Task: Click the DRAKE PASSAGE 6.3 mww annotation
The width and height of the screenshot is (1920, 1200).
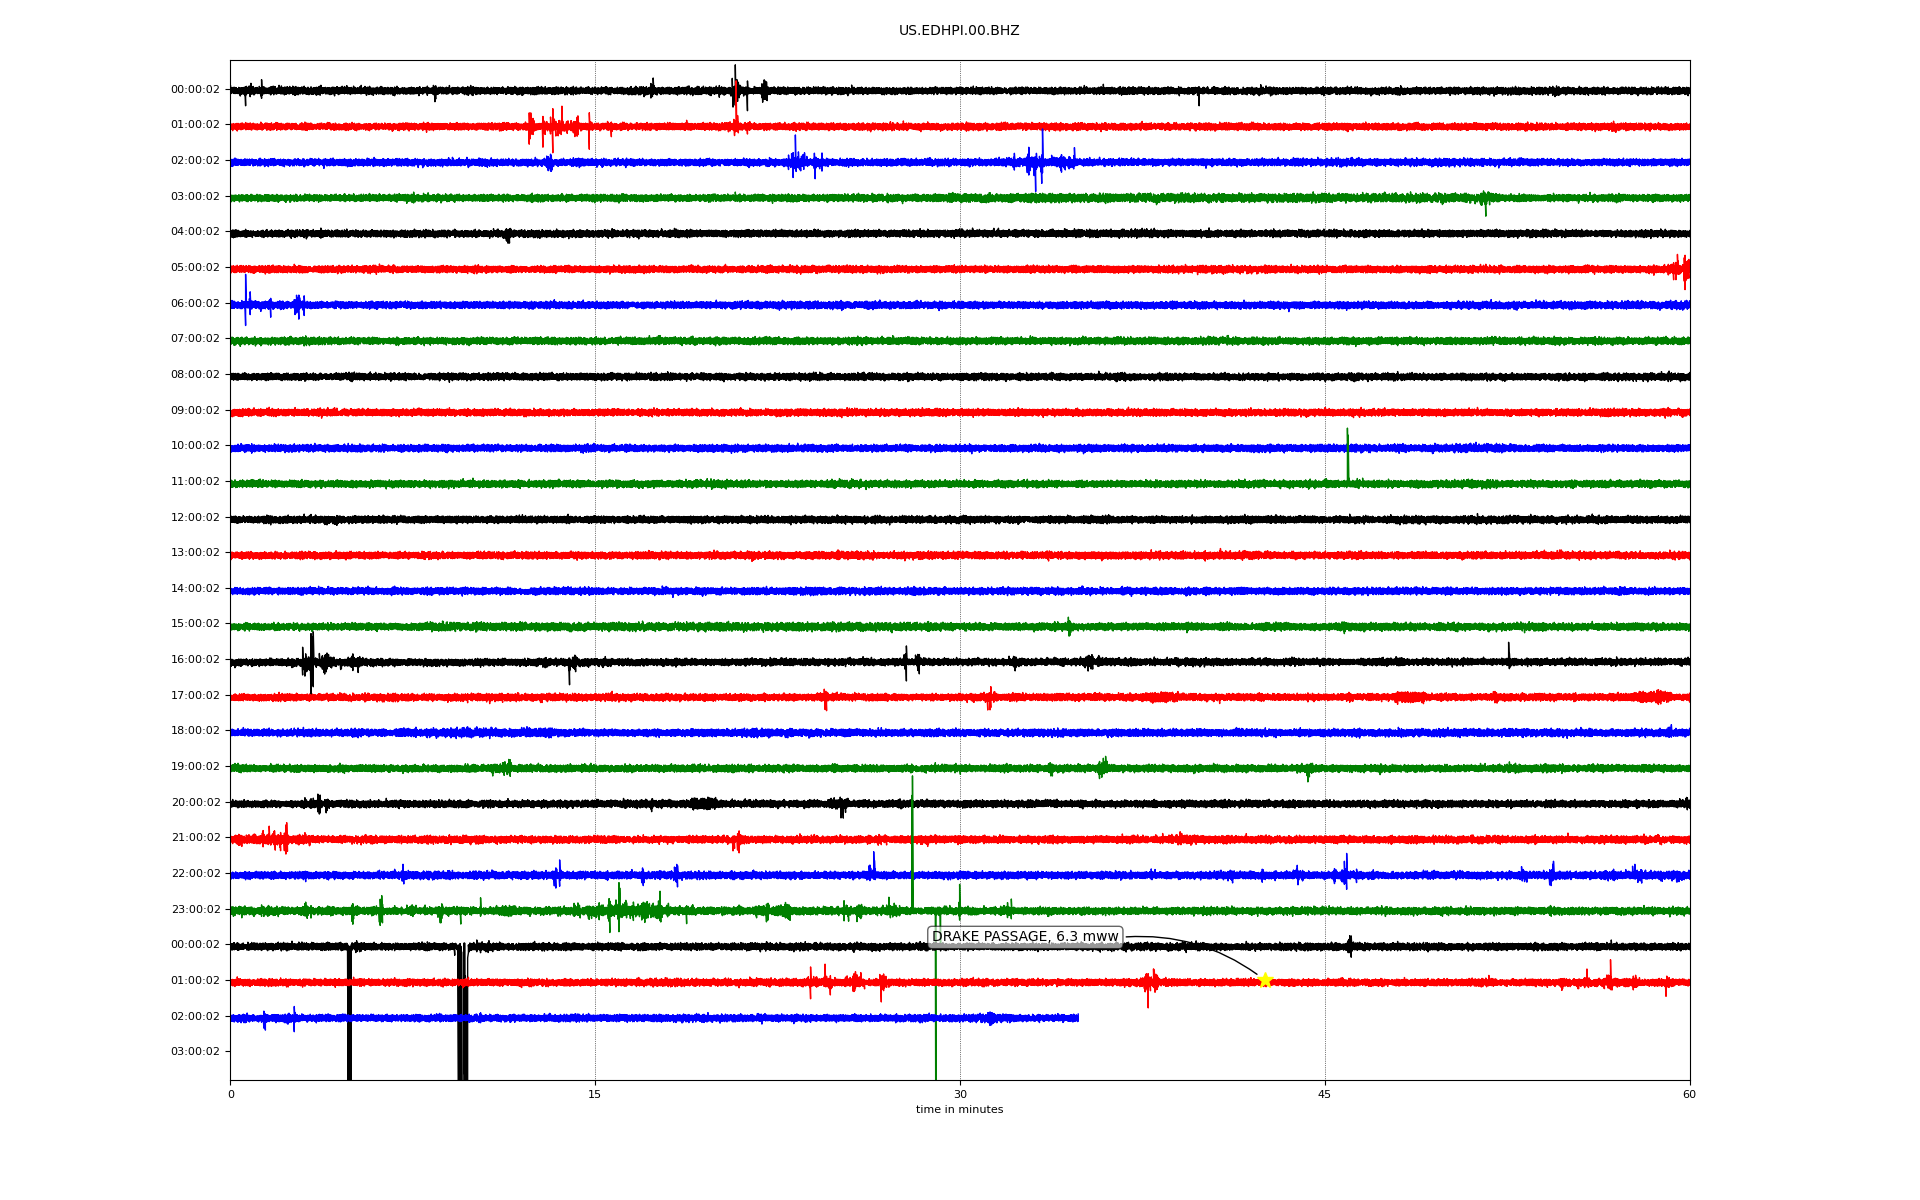Action: (1025, 937)
